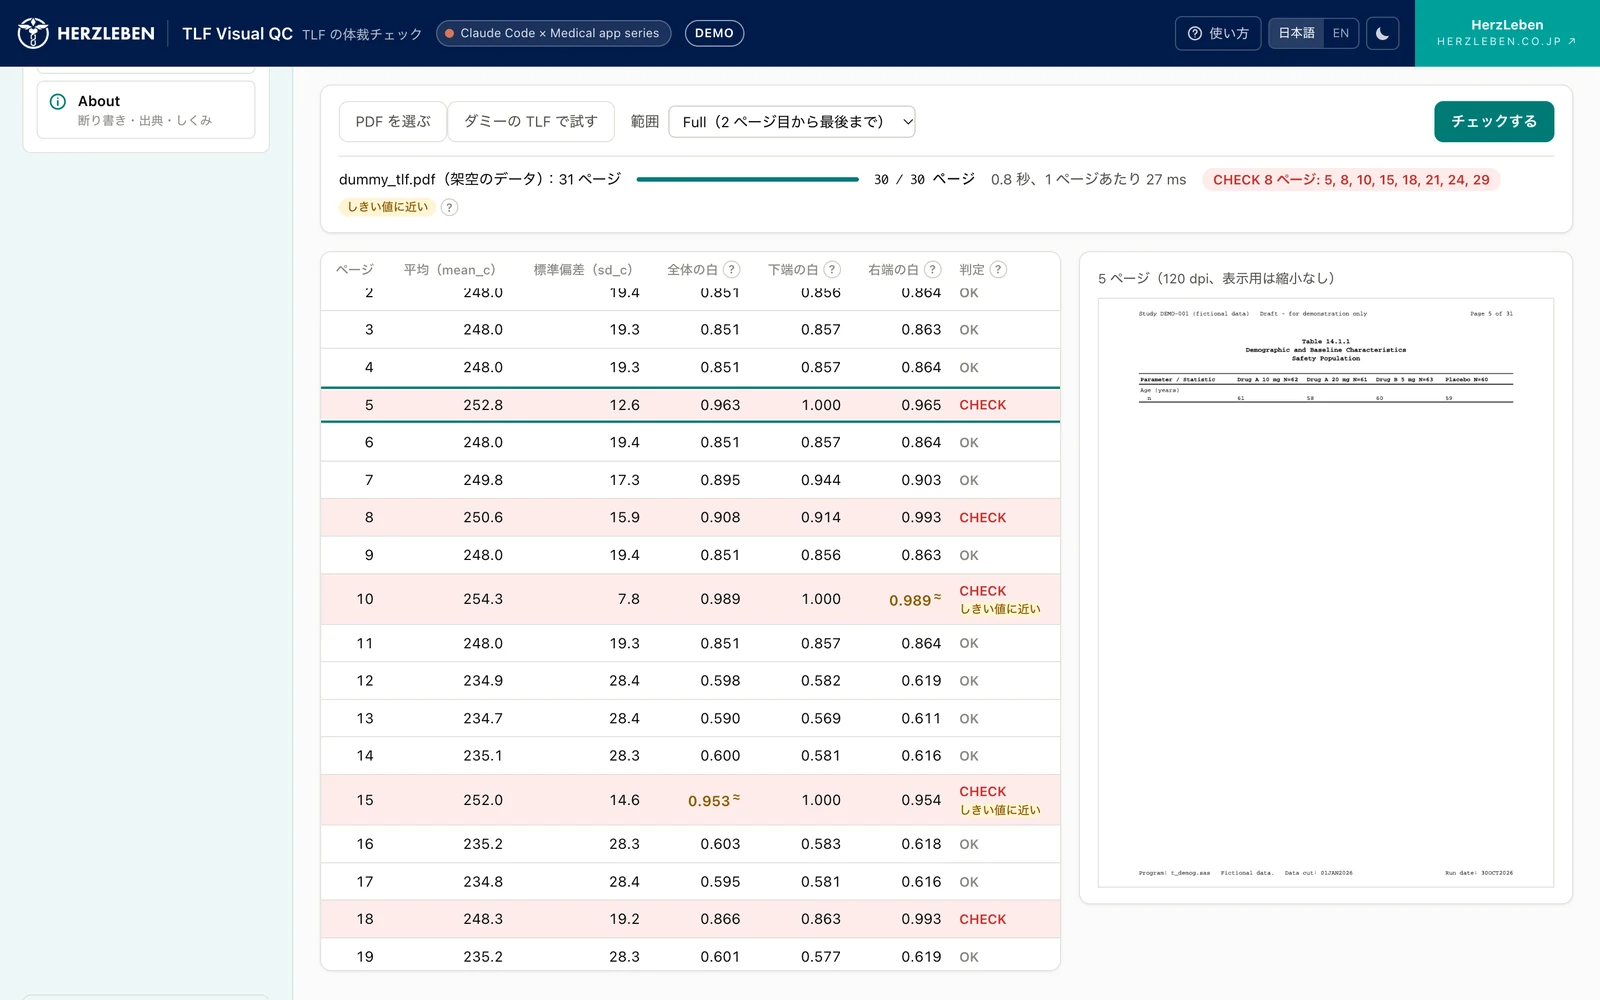The width and height of the screenshot is (1600, 1000).
Task: Click help icon next to 下端の白 header
Action: point(832,269)
